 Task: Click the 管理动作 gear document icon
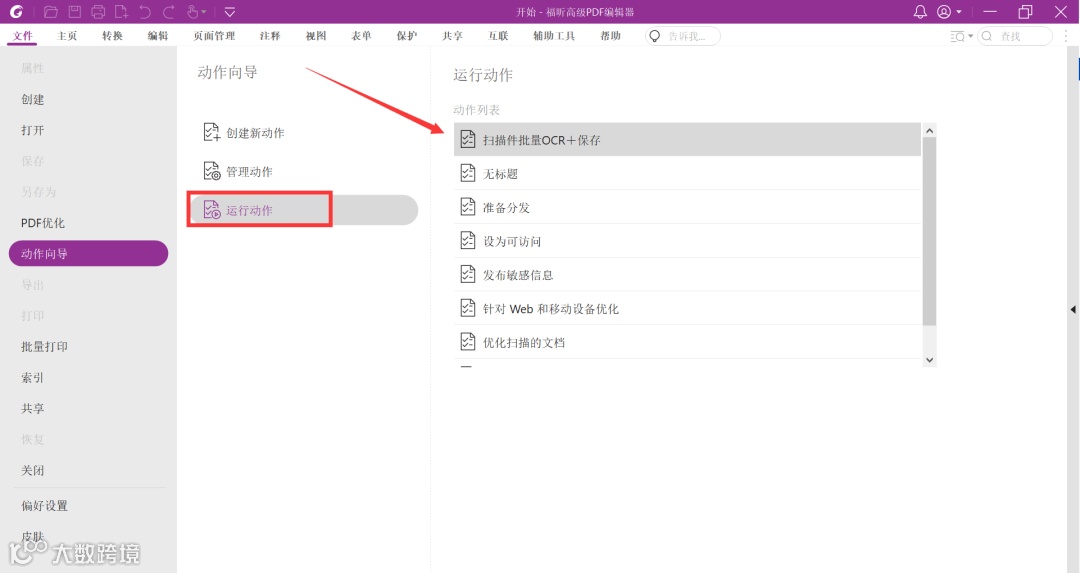[211, 170]
